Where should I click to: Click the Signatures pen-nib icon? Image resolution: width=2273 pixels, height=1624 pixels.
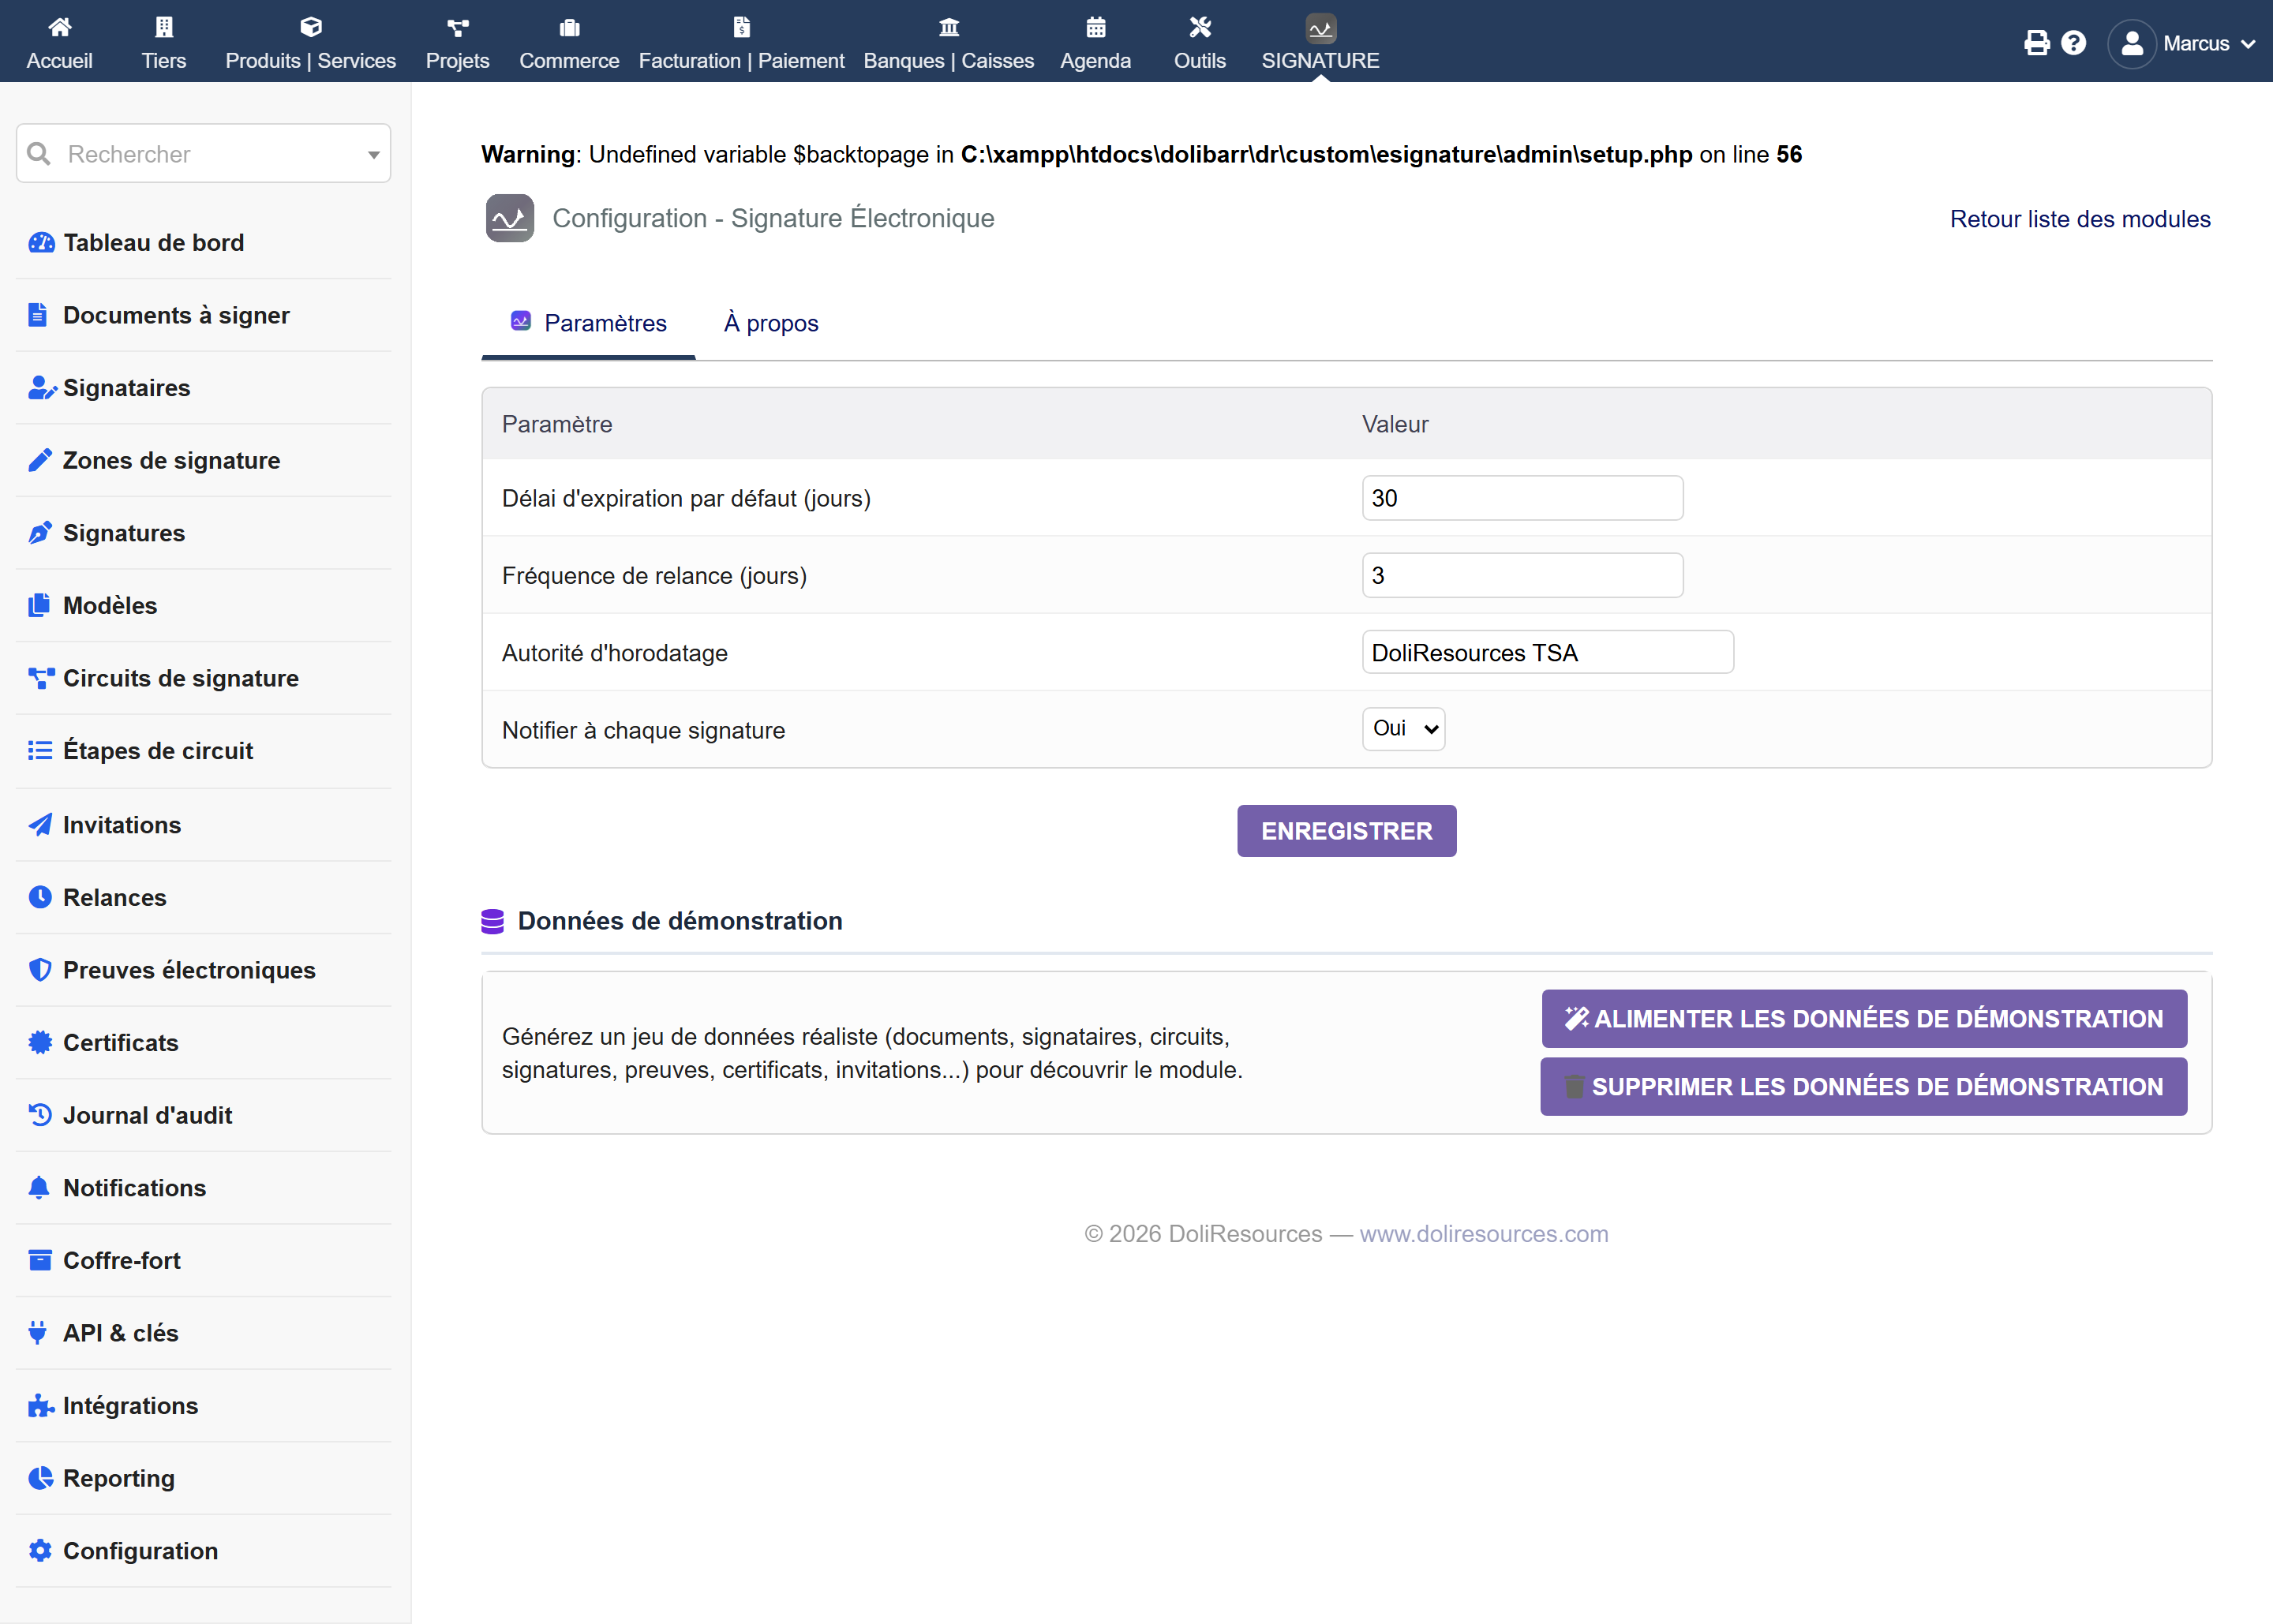tap(40, 533)
